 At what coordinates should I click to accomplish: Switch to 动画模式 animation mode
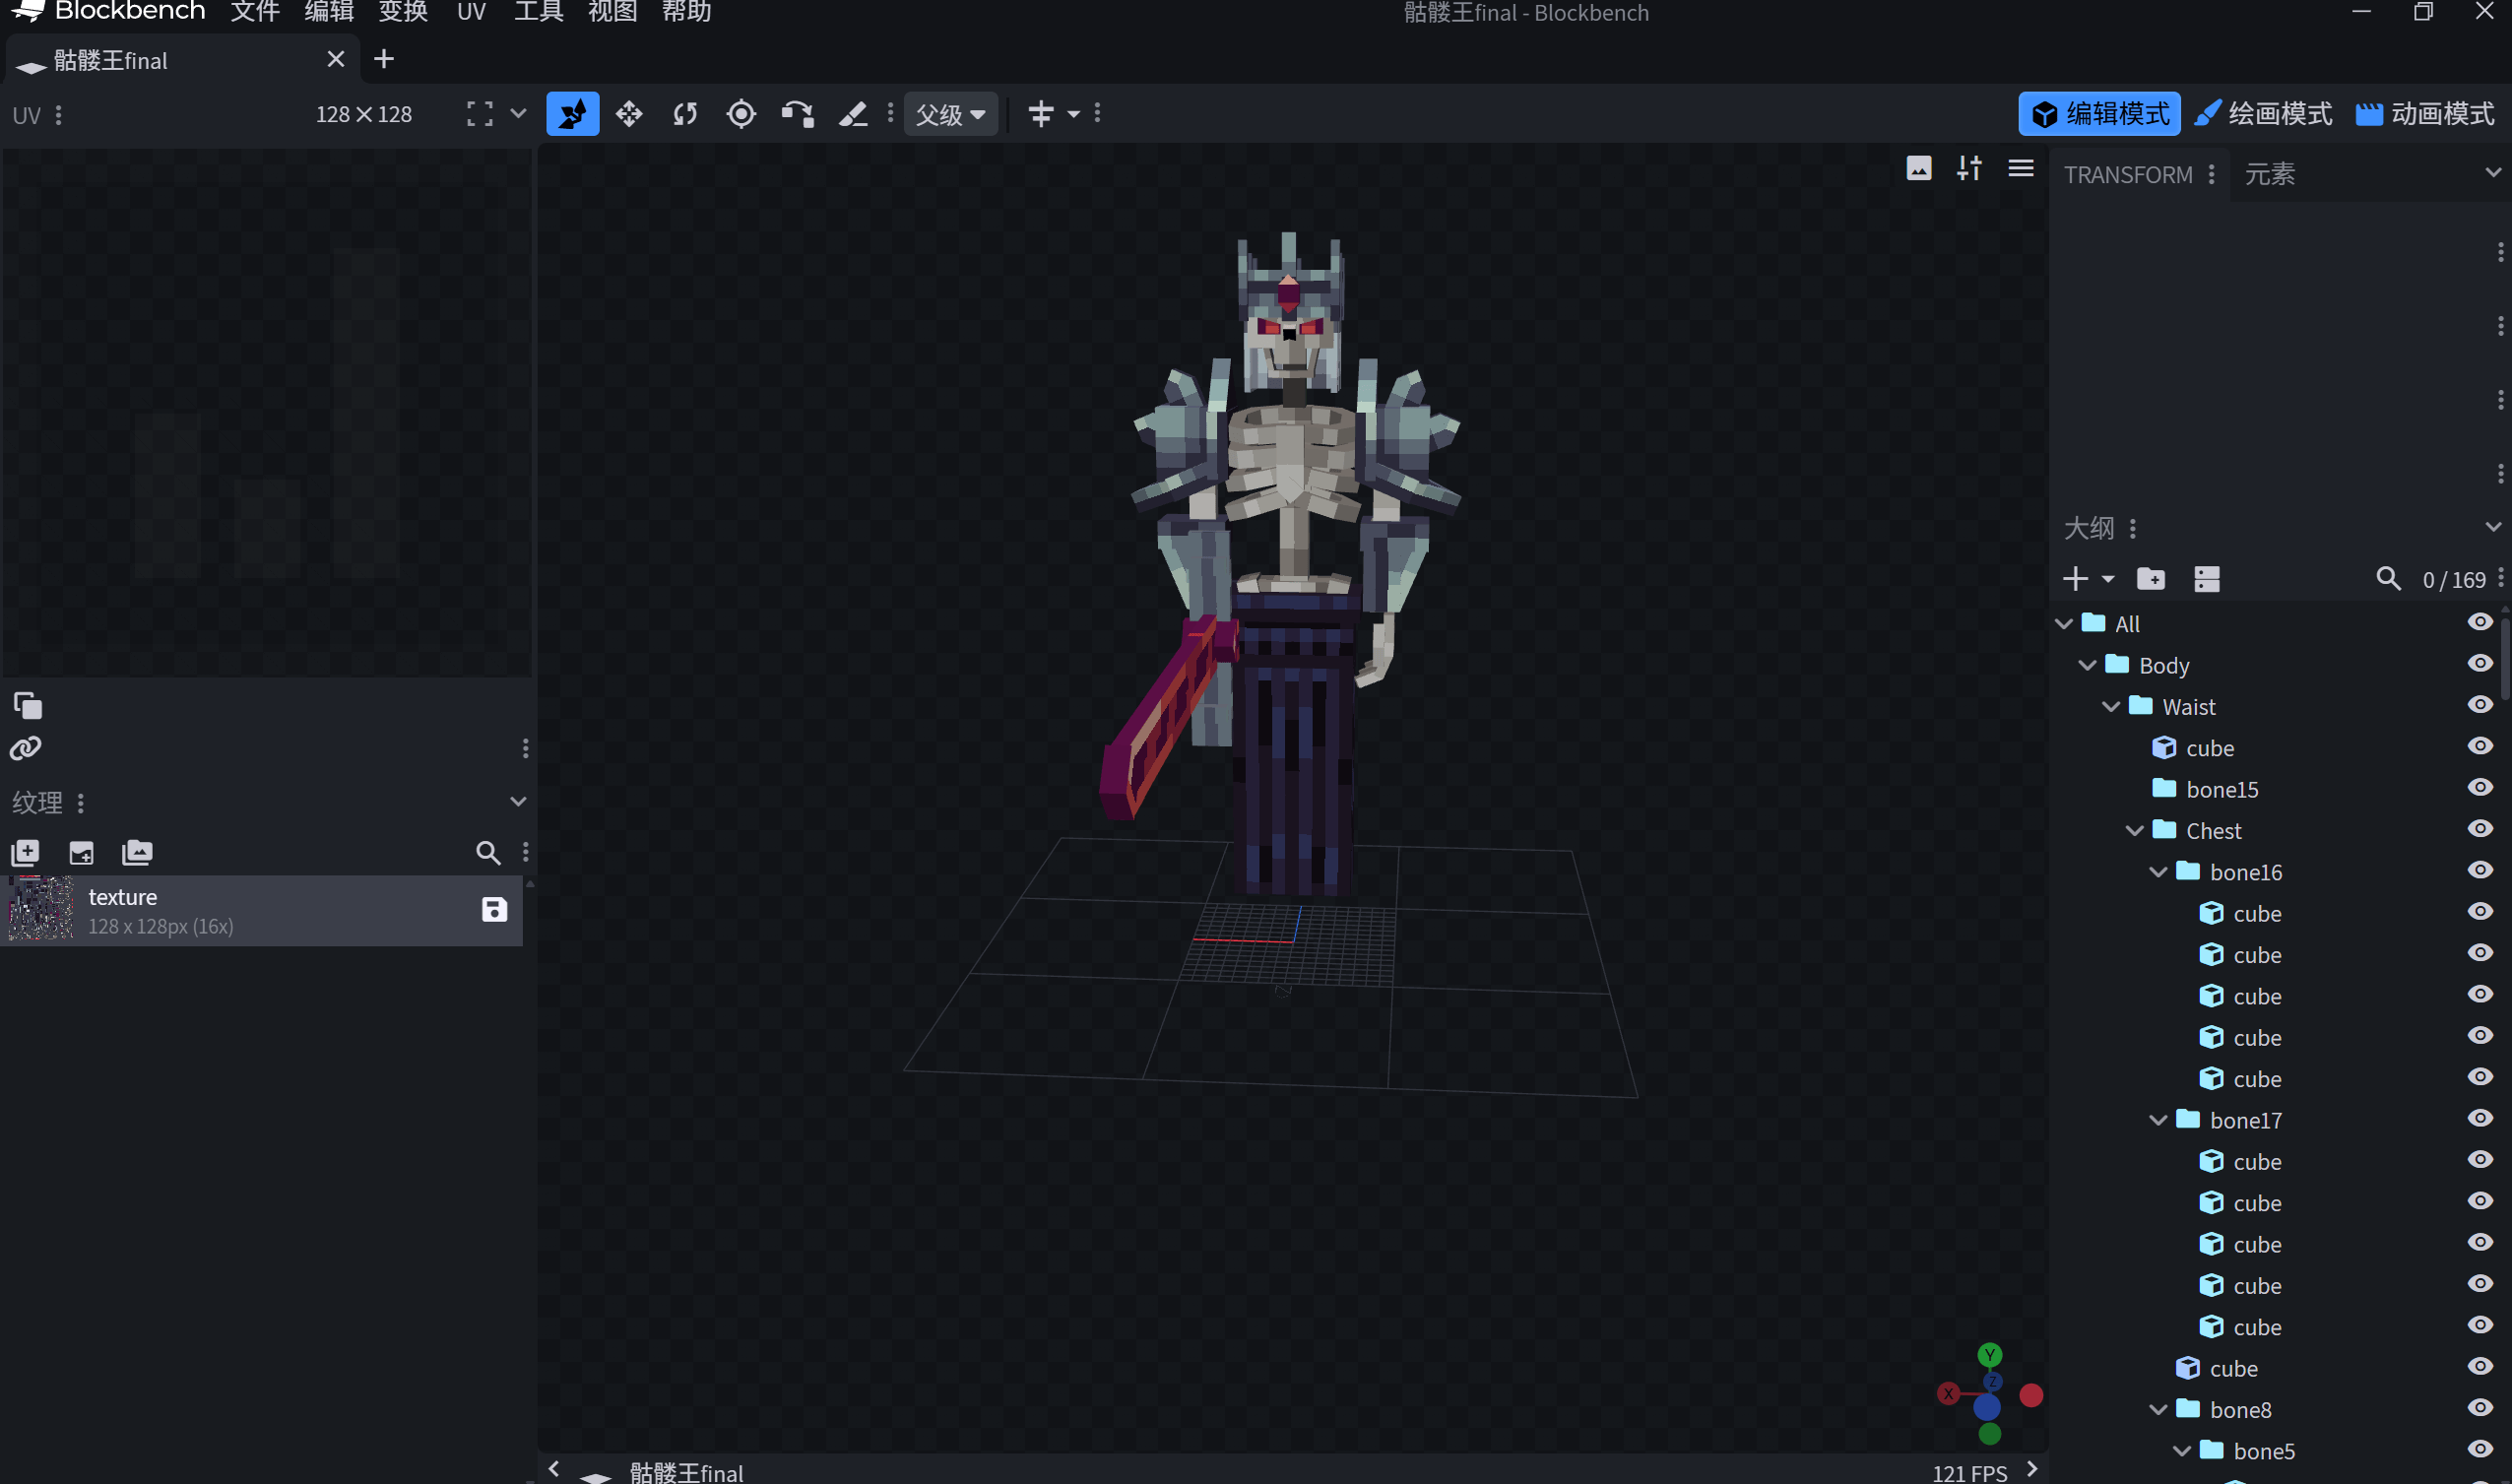(x=2425, y=114)
